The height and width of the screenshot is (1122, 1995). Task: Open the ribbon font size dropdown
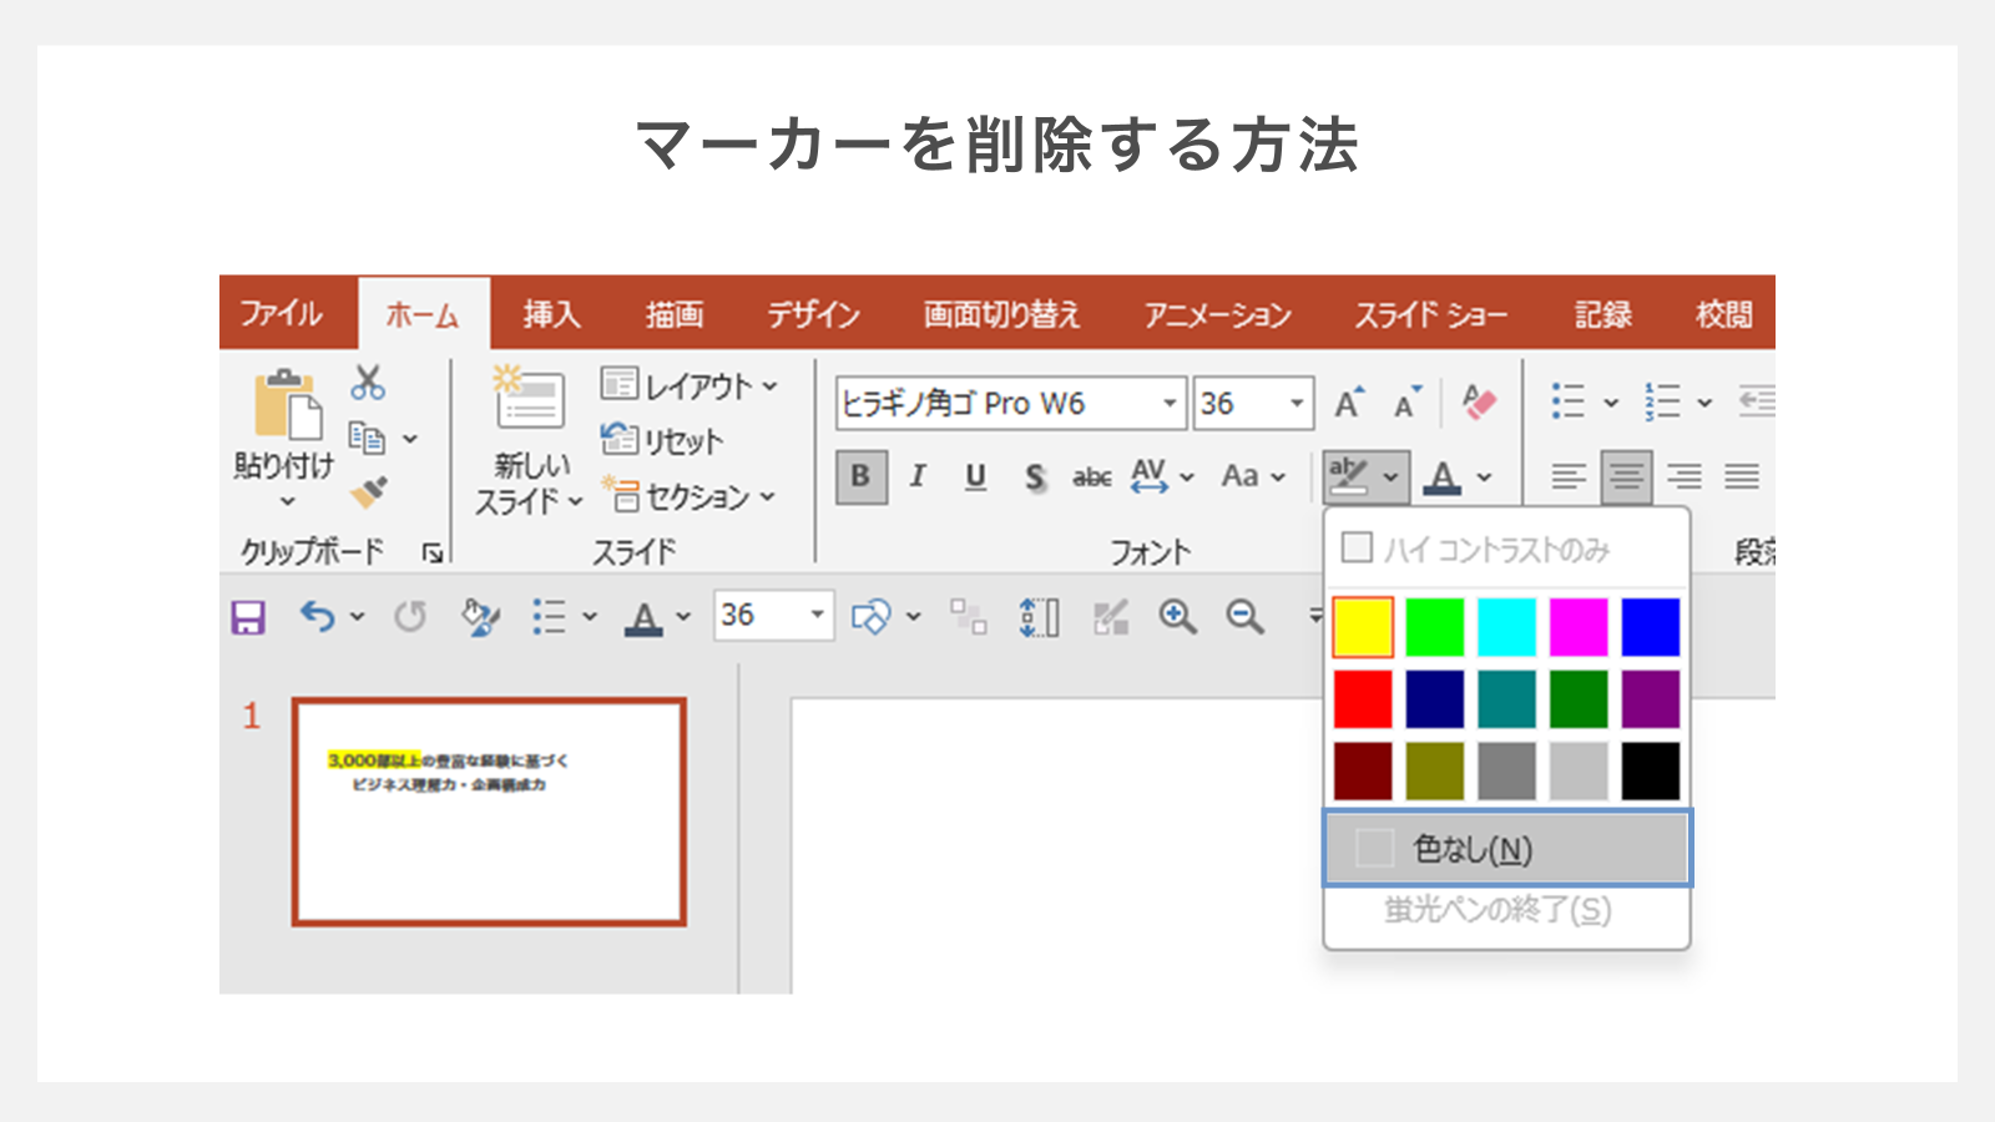(x=1296, y=403)
